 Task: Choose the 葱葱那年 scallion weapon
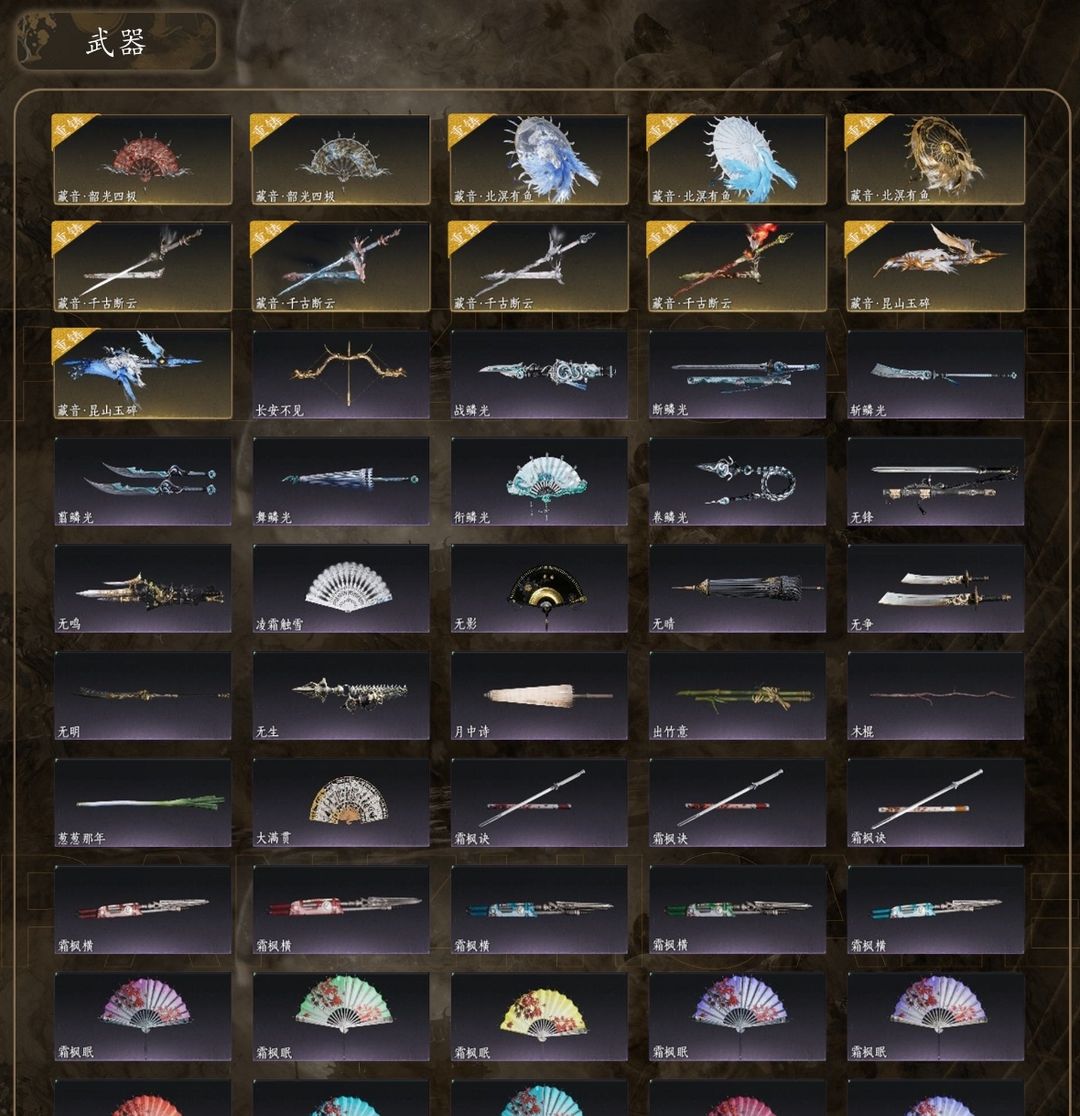click(x=142, y=803)
